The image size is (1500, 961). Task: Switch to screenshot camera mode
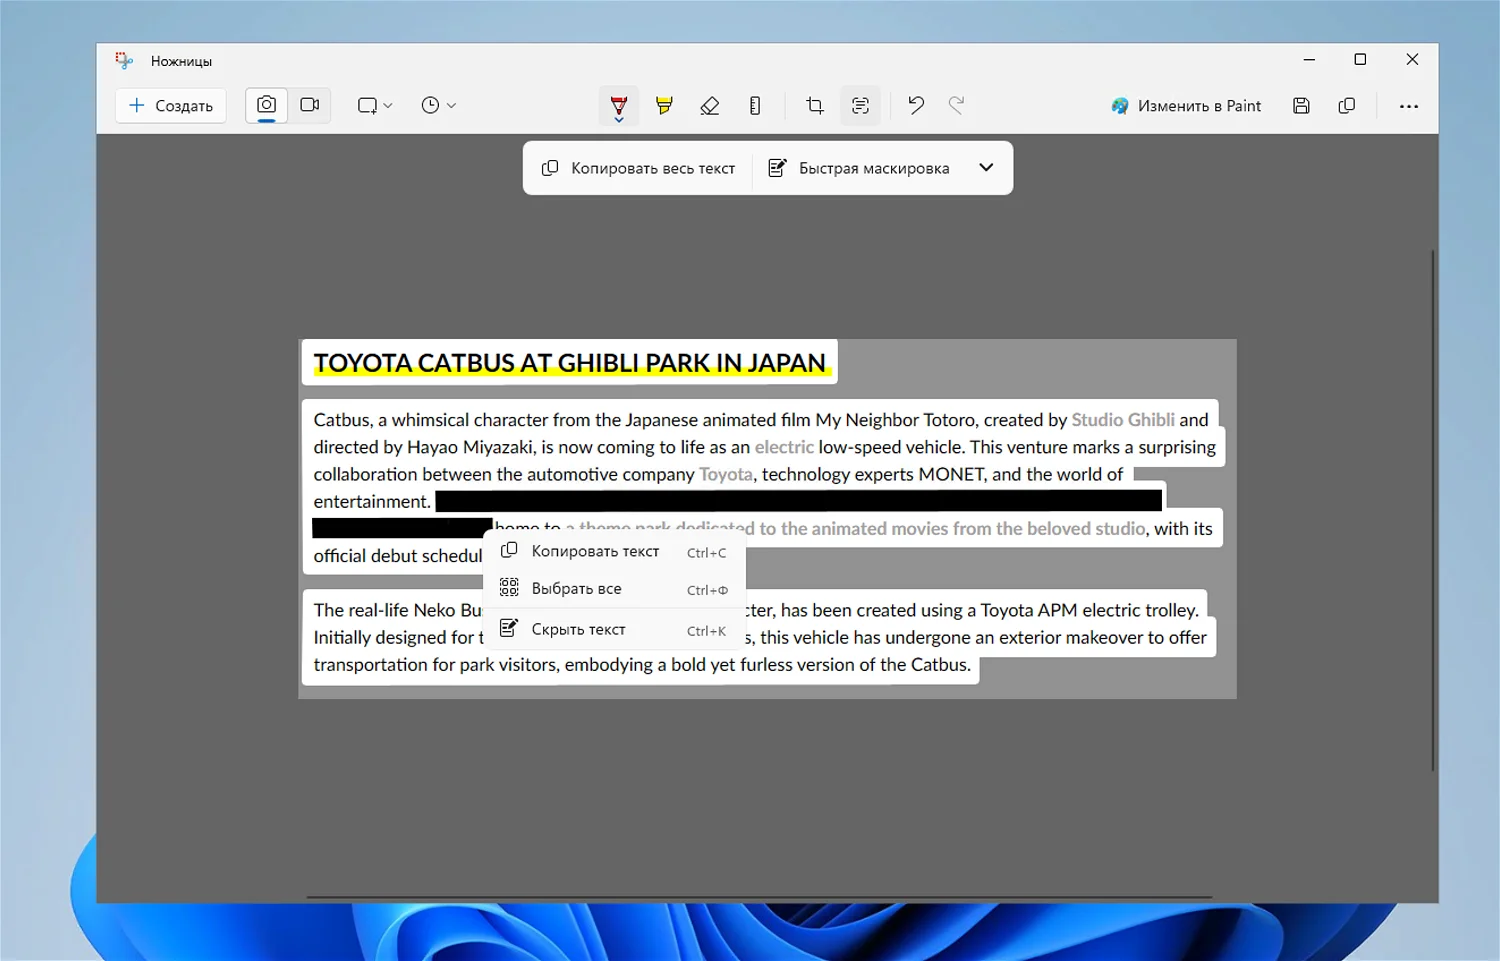point(266,105)
